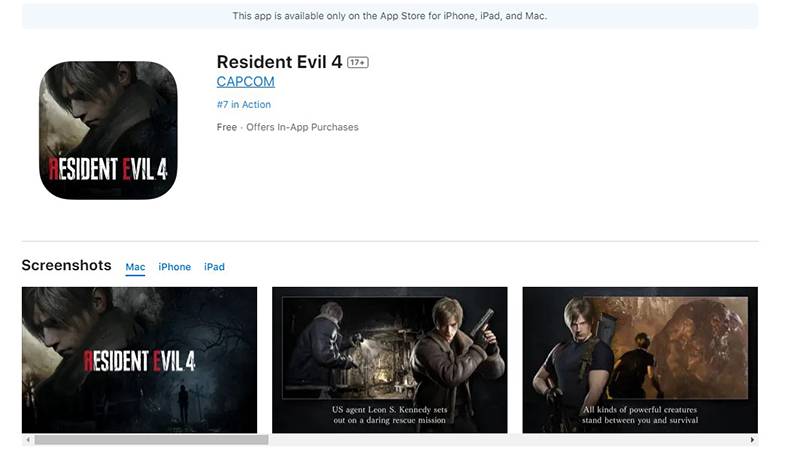Click the scrollbar right arrow
The image size is (800, 450).
click(752, 440)
